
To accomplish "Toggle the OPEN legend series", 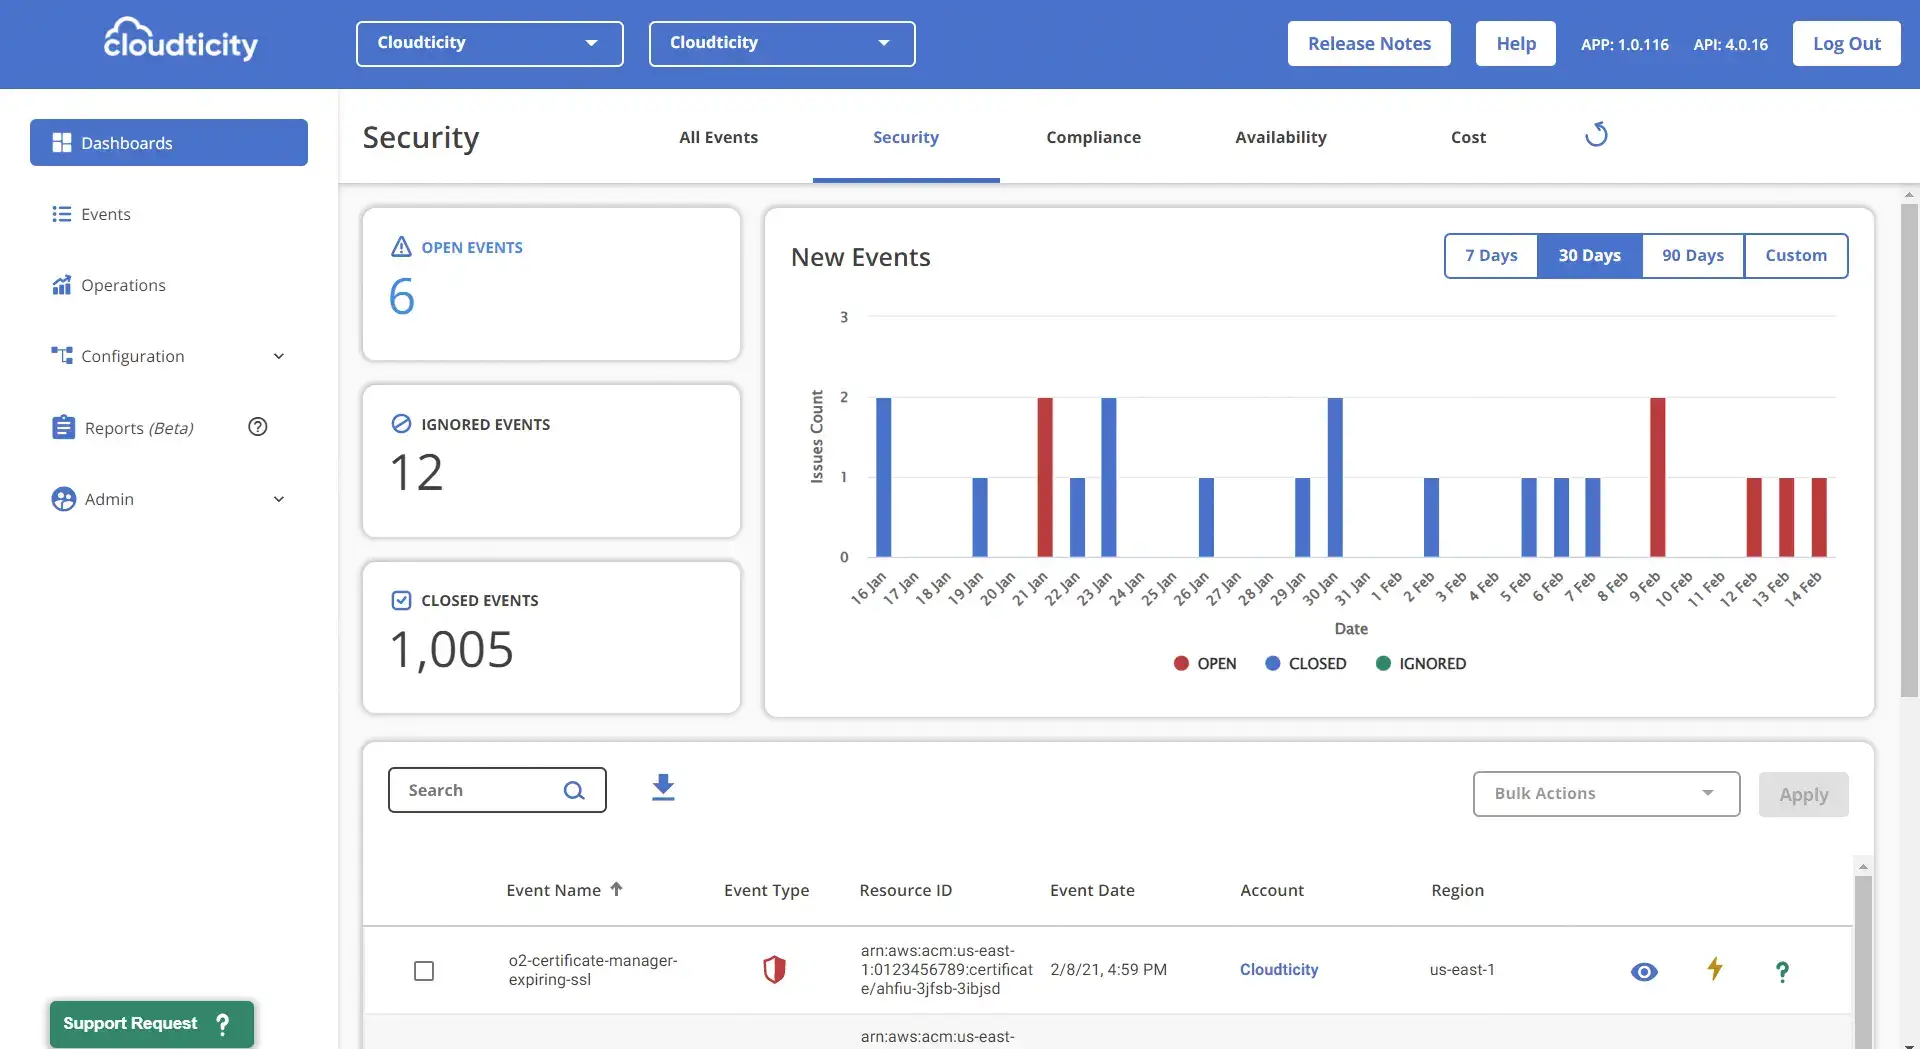I will pos(1205,663).
